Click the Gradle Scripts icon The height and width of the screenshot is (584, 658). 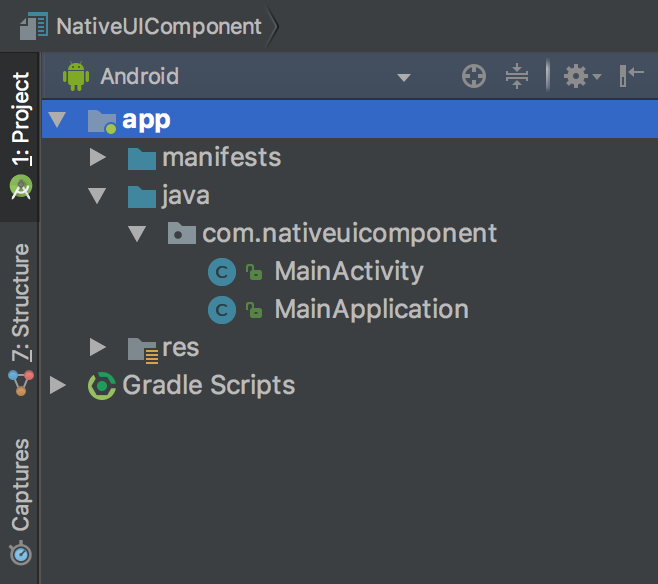coord(102,386)
